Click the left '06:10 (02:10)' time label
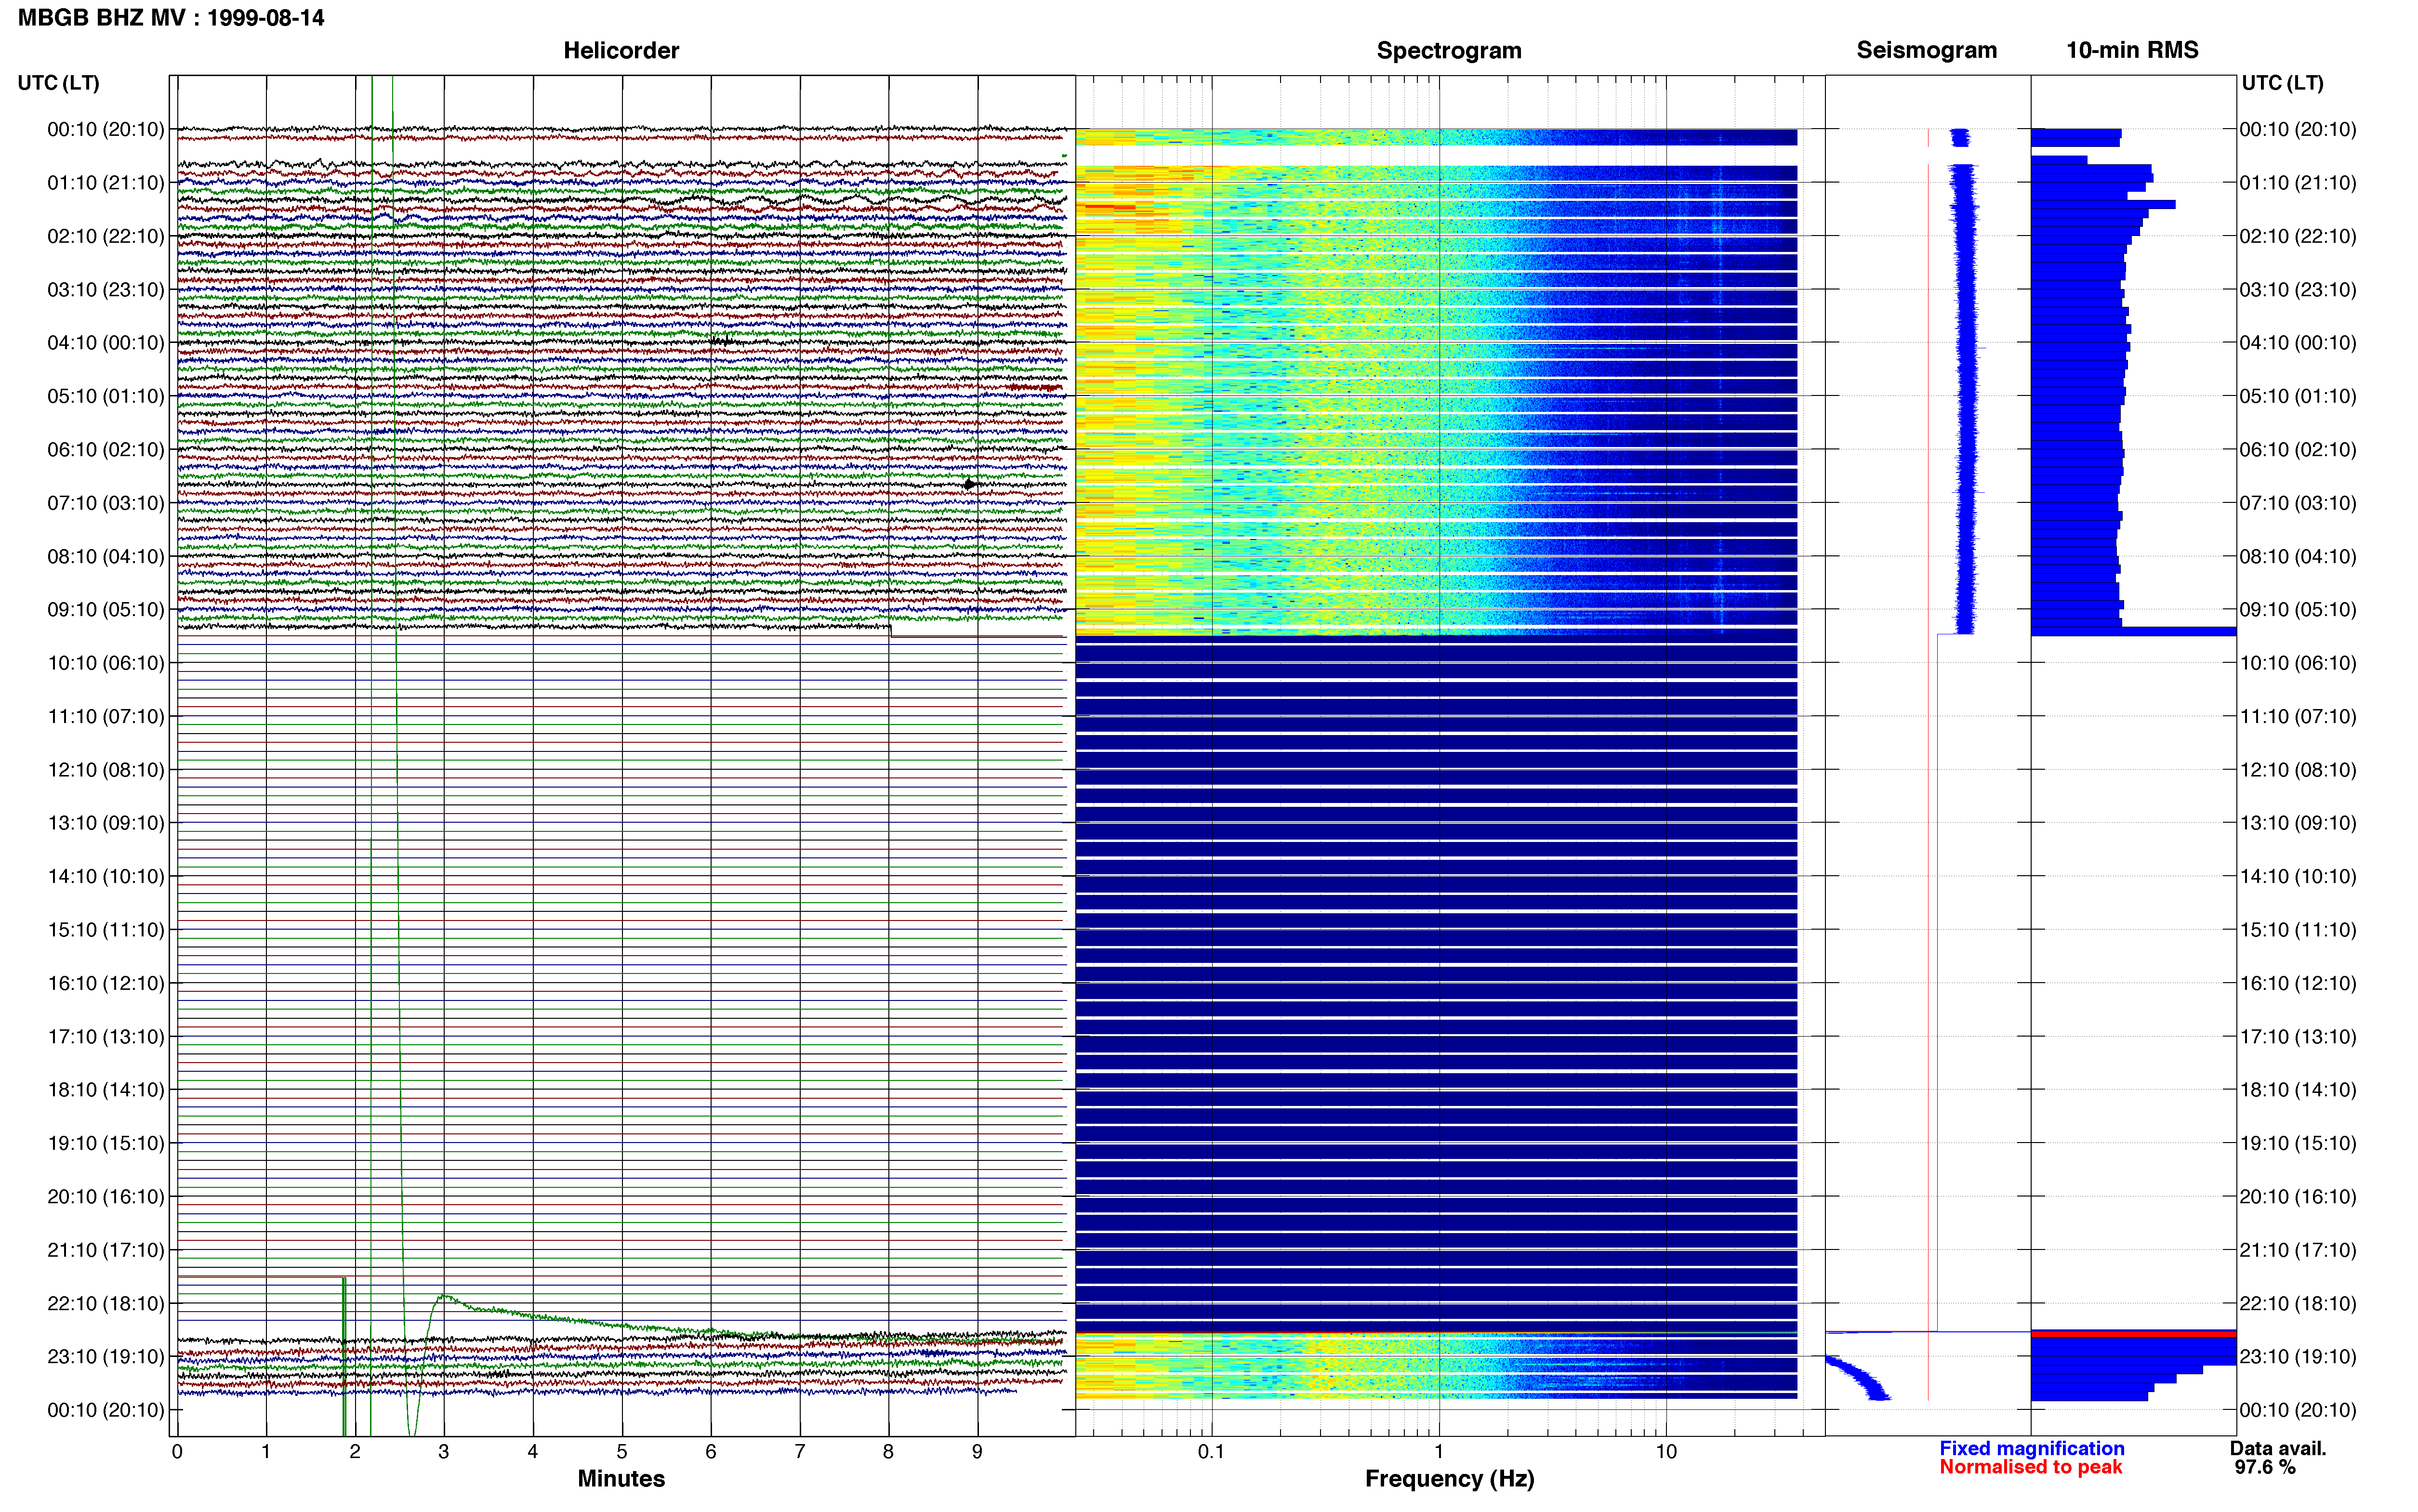2418x1512 pixels. (x=106, y=449)
